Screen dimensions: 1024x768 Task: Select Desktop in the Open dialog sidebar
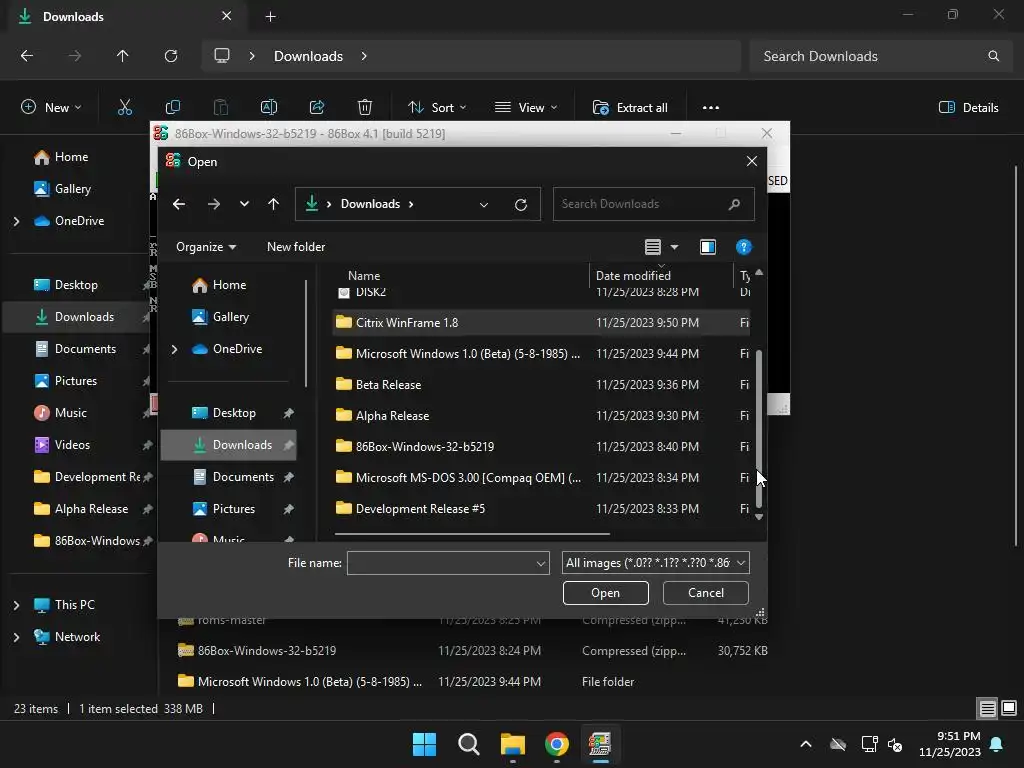coord(233,413)
